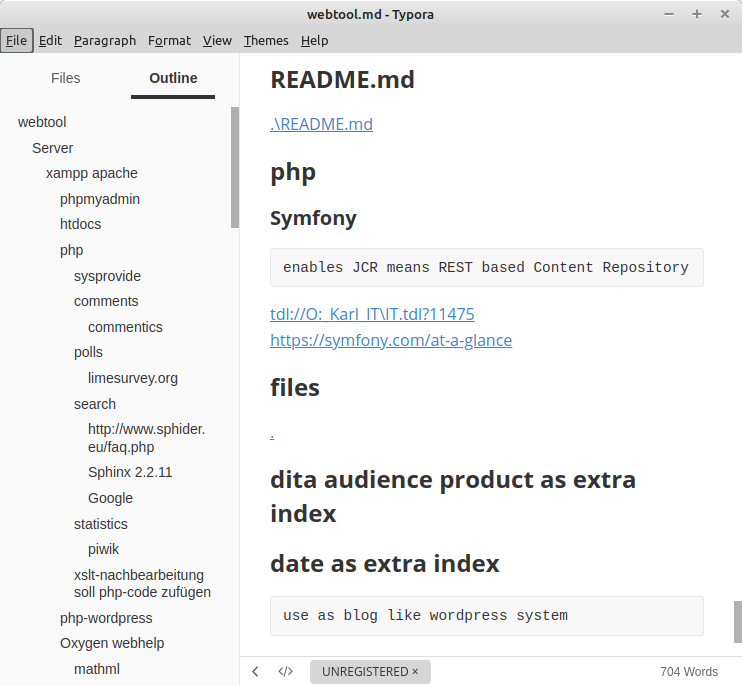Screen dimensions: 742x686
Task: Jump to xslt-nachbearbeitung outline entry
Action: click(x=142, y=583)
